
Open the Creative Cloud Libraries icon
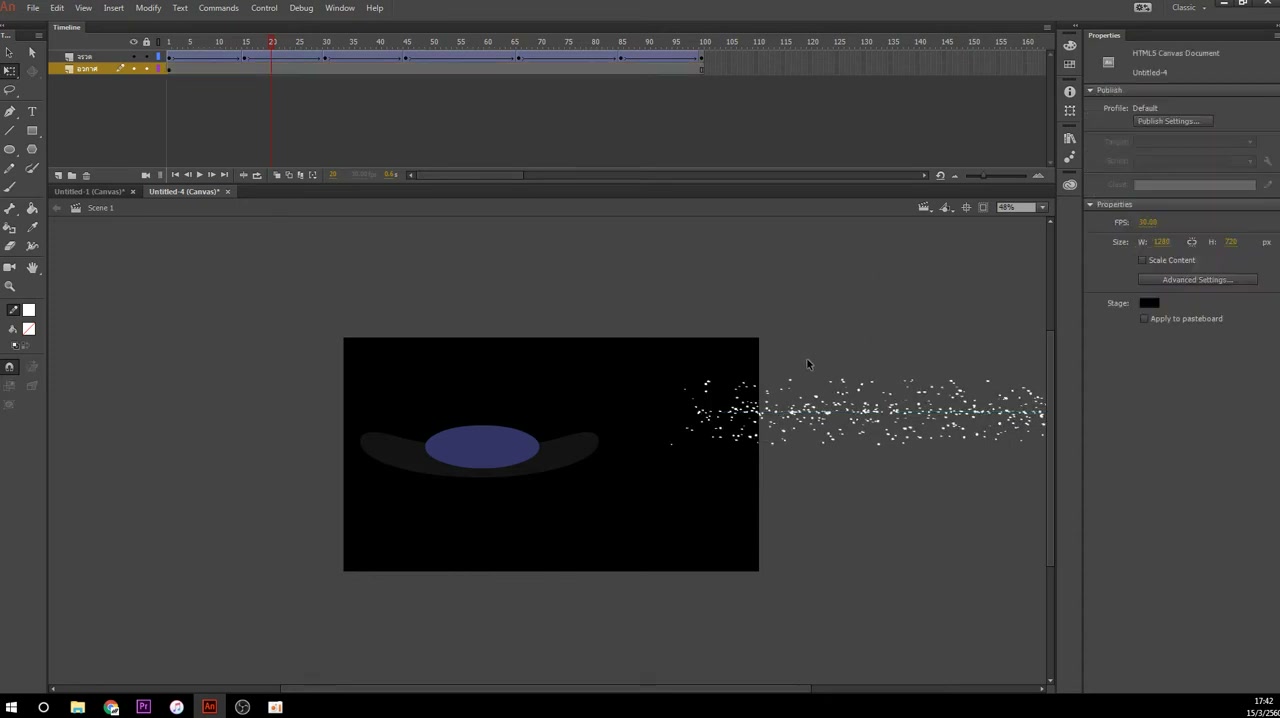[x=1070, y=184]
